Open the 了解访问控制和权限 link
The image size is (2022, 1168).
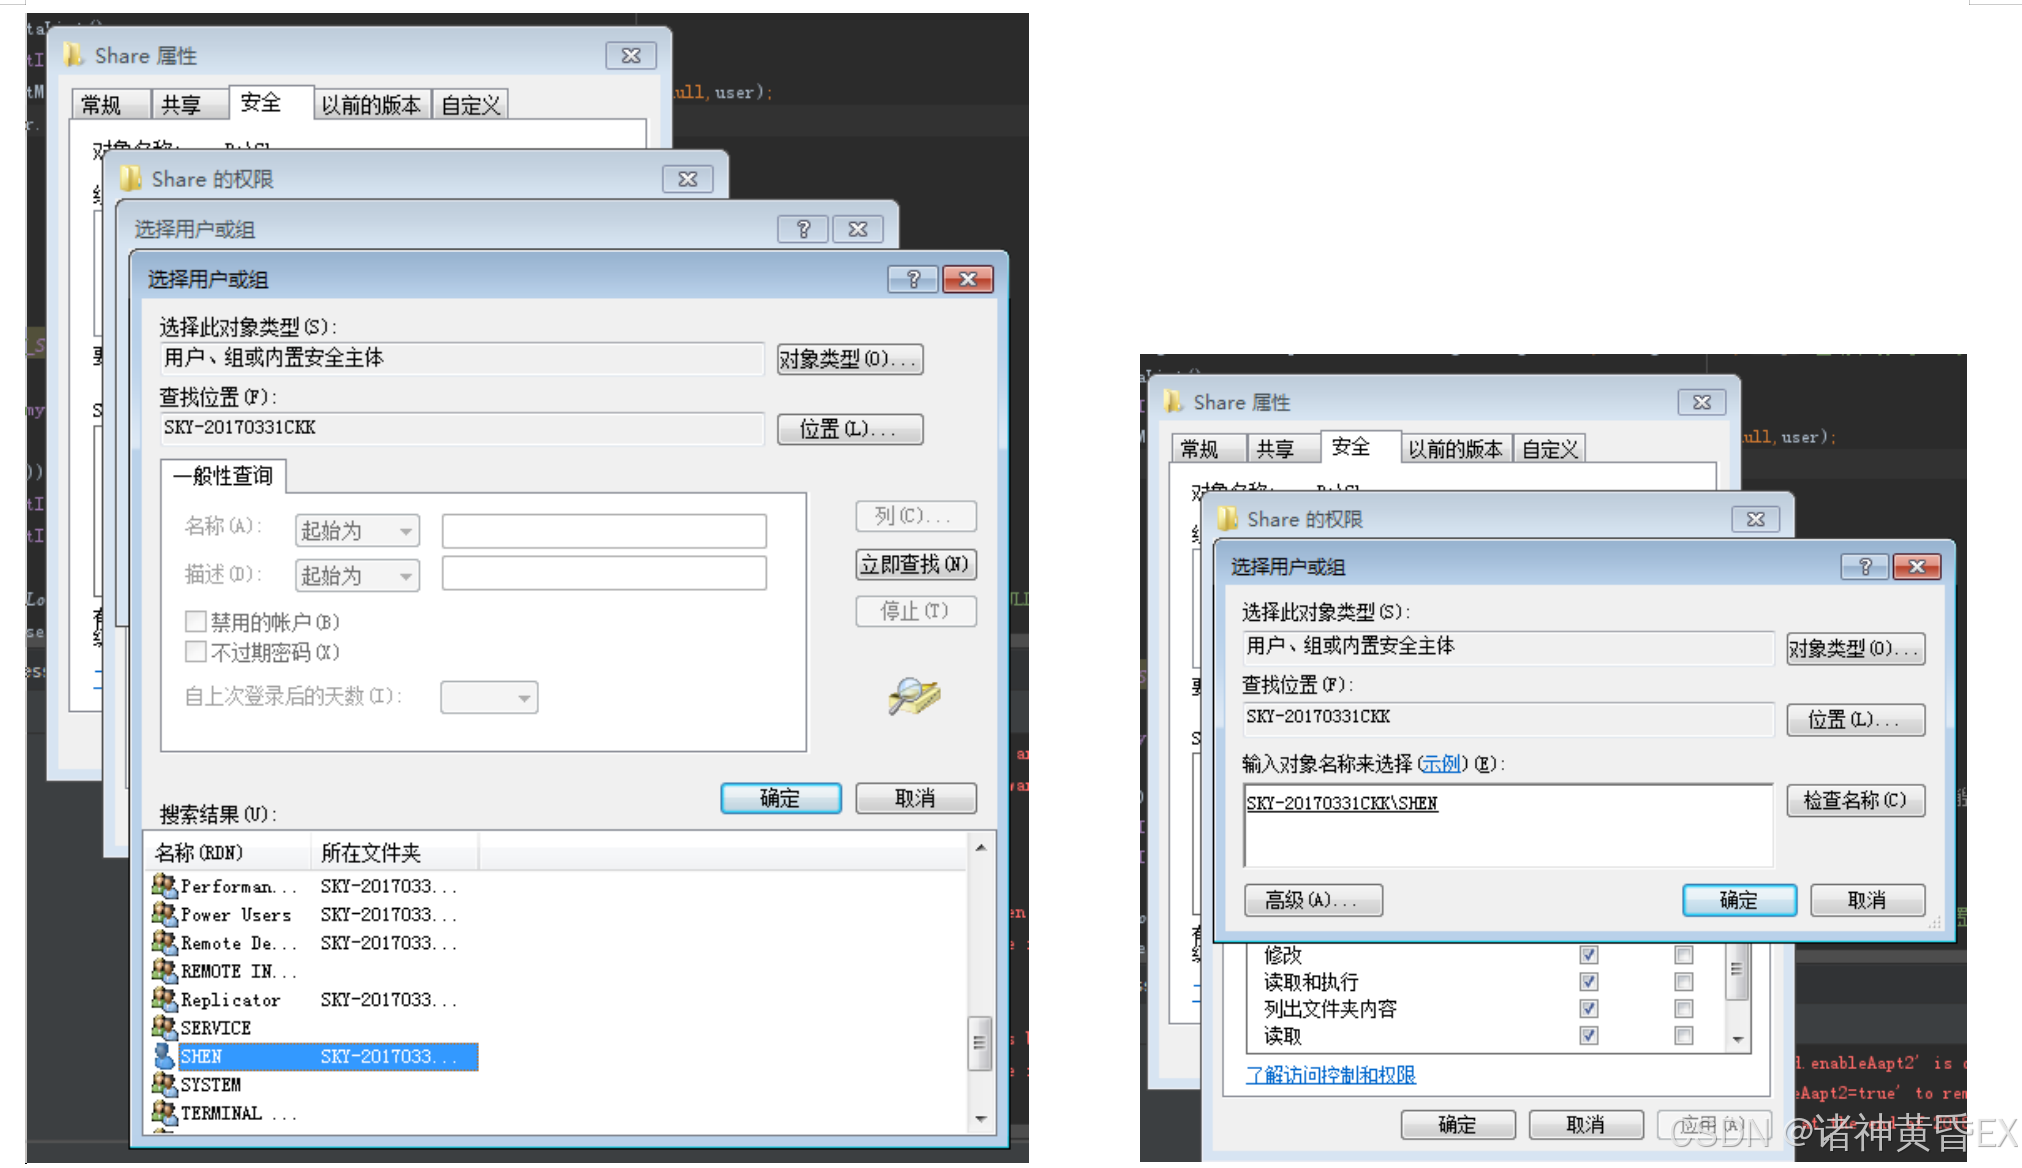pos(1330,1075)
